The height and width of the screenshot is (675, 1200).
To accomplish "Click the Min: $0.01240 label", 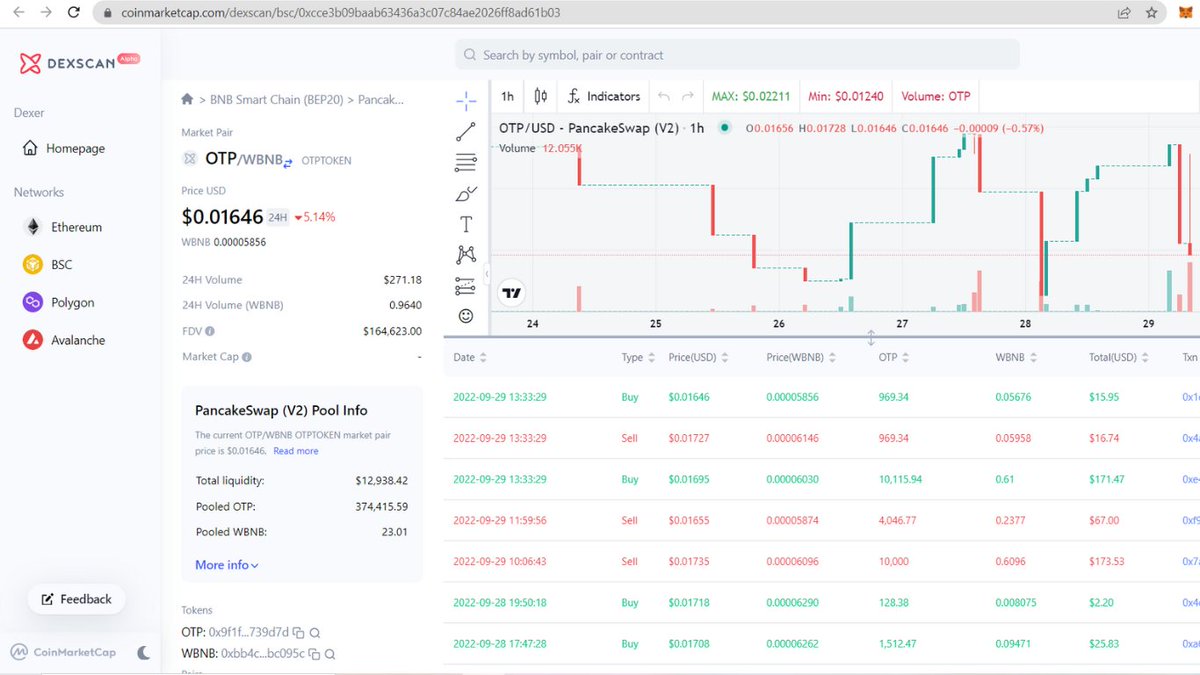I will tap(846, 96).
